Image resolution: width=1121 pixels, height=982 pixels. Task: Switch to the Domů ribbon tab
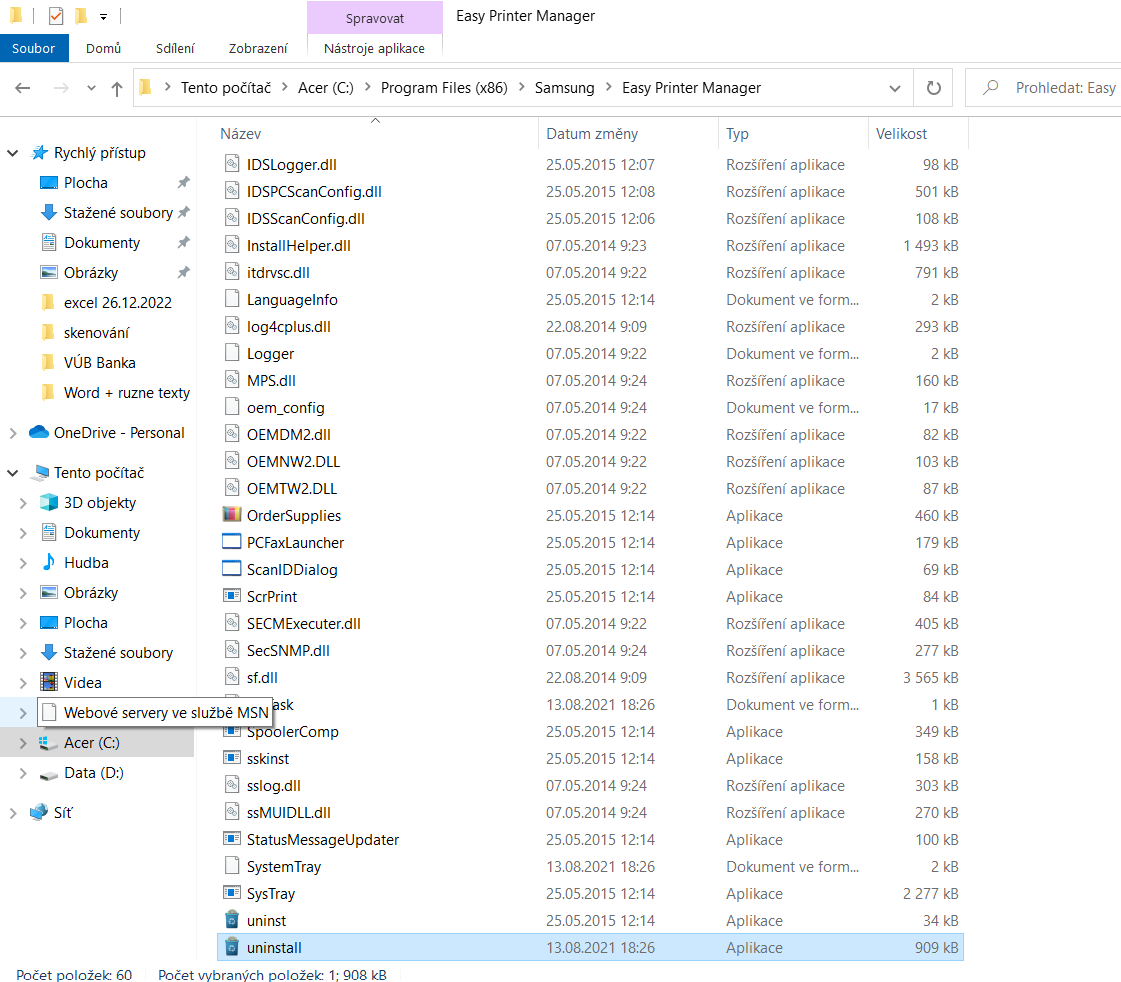click(104, 48)
